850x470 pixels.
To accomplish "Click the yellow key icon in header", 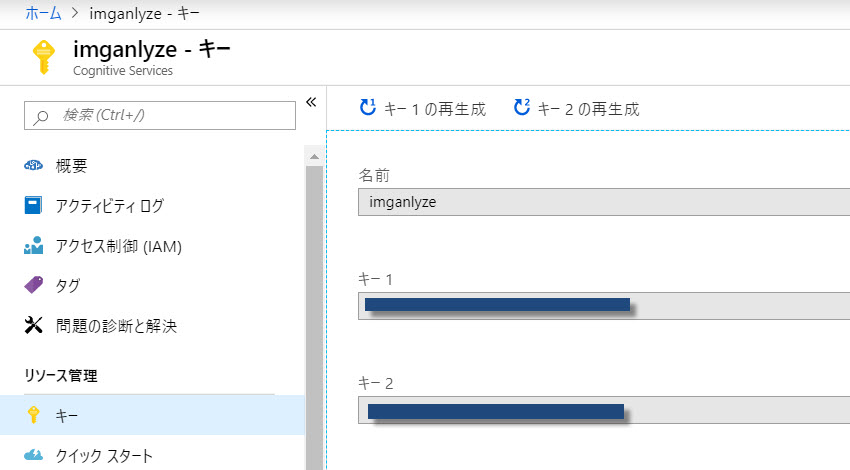I will [x=43, y=57].
